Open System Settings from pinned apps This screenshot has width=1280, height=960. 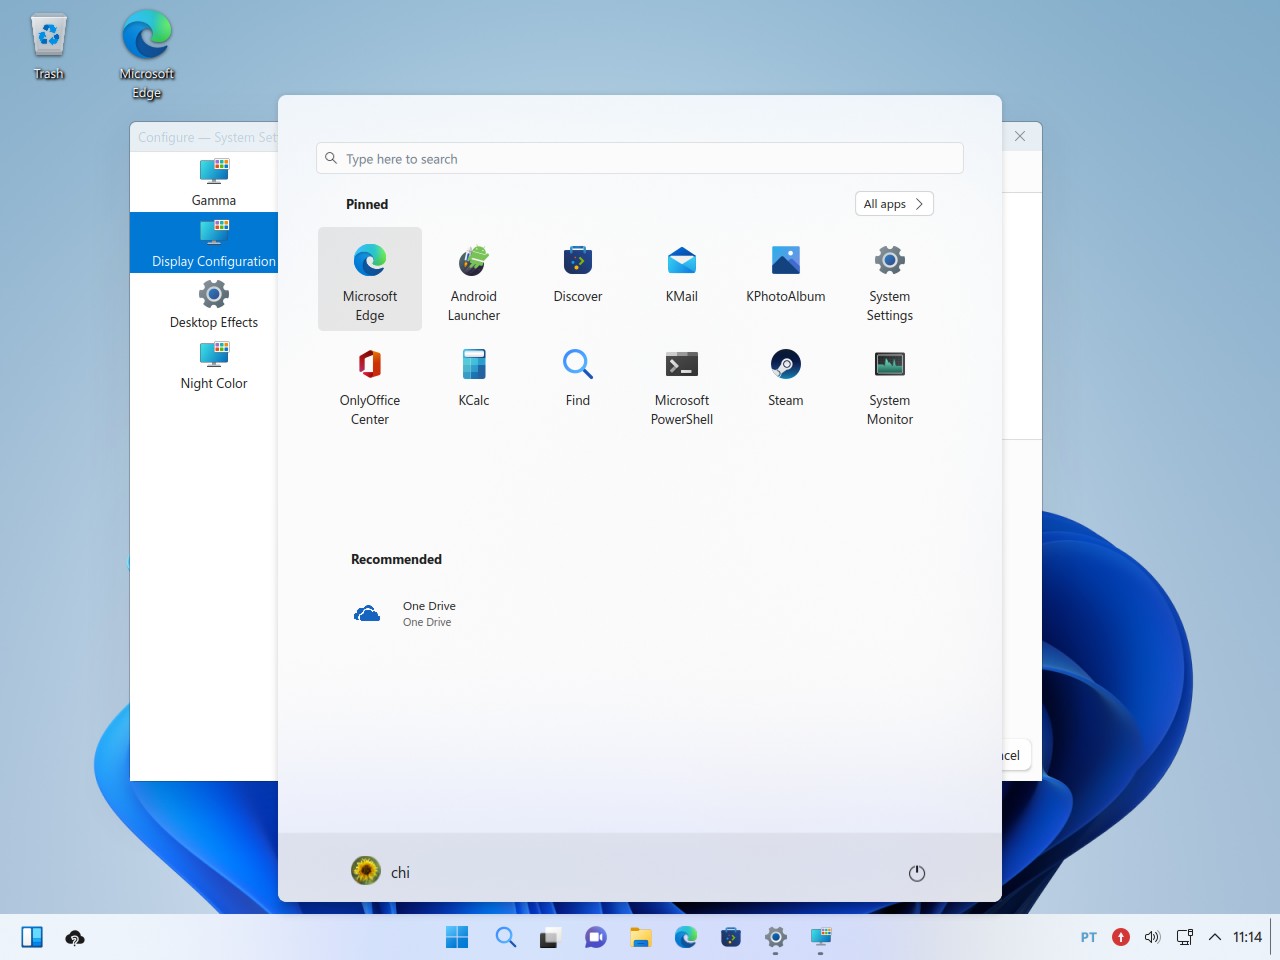pyautogui.click(x=889, y=279)
